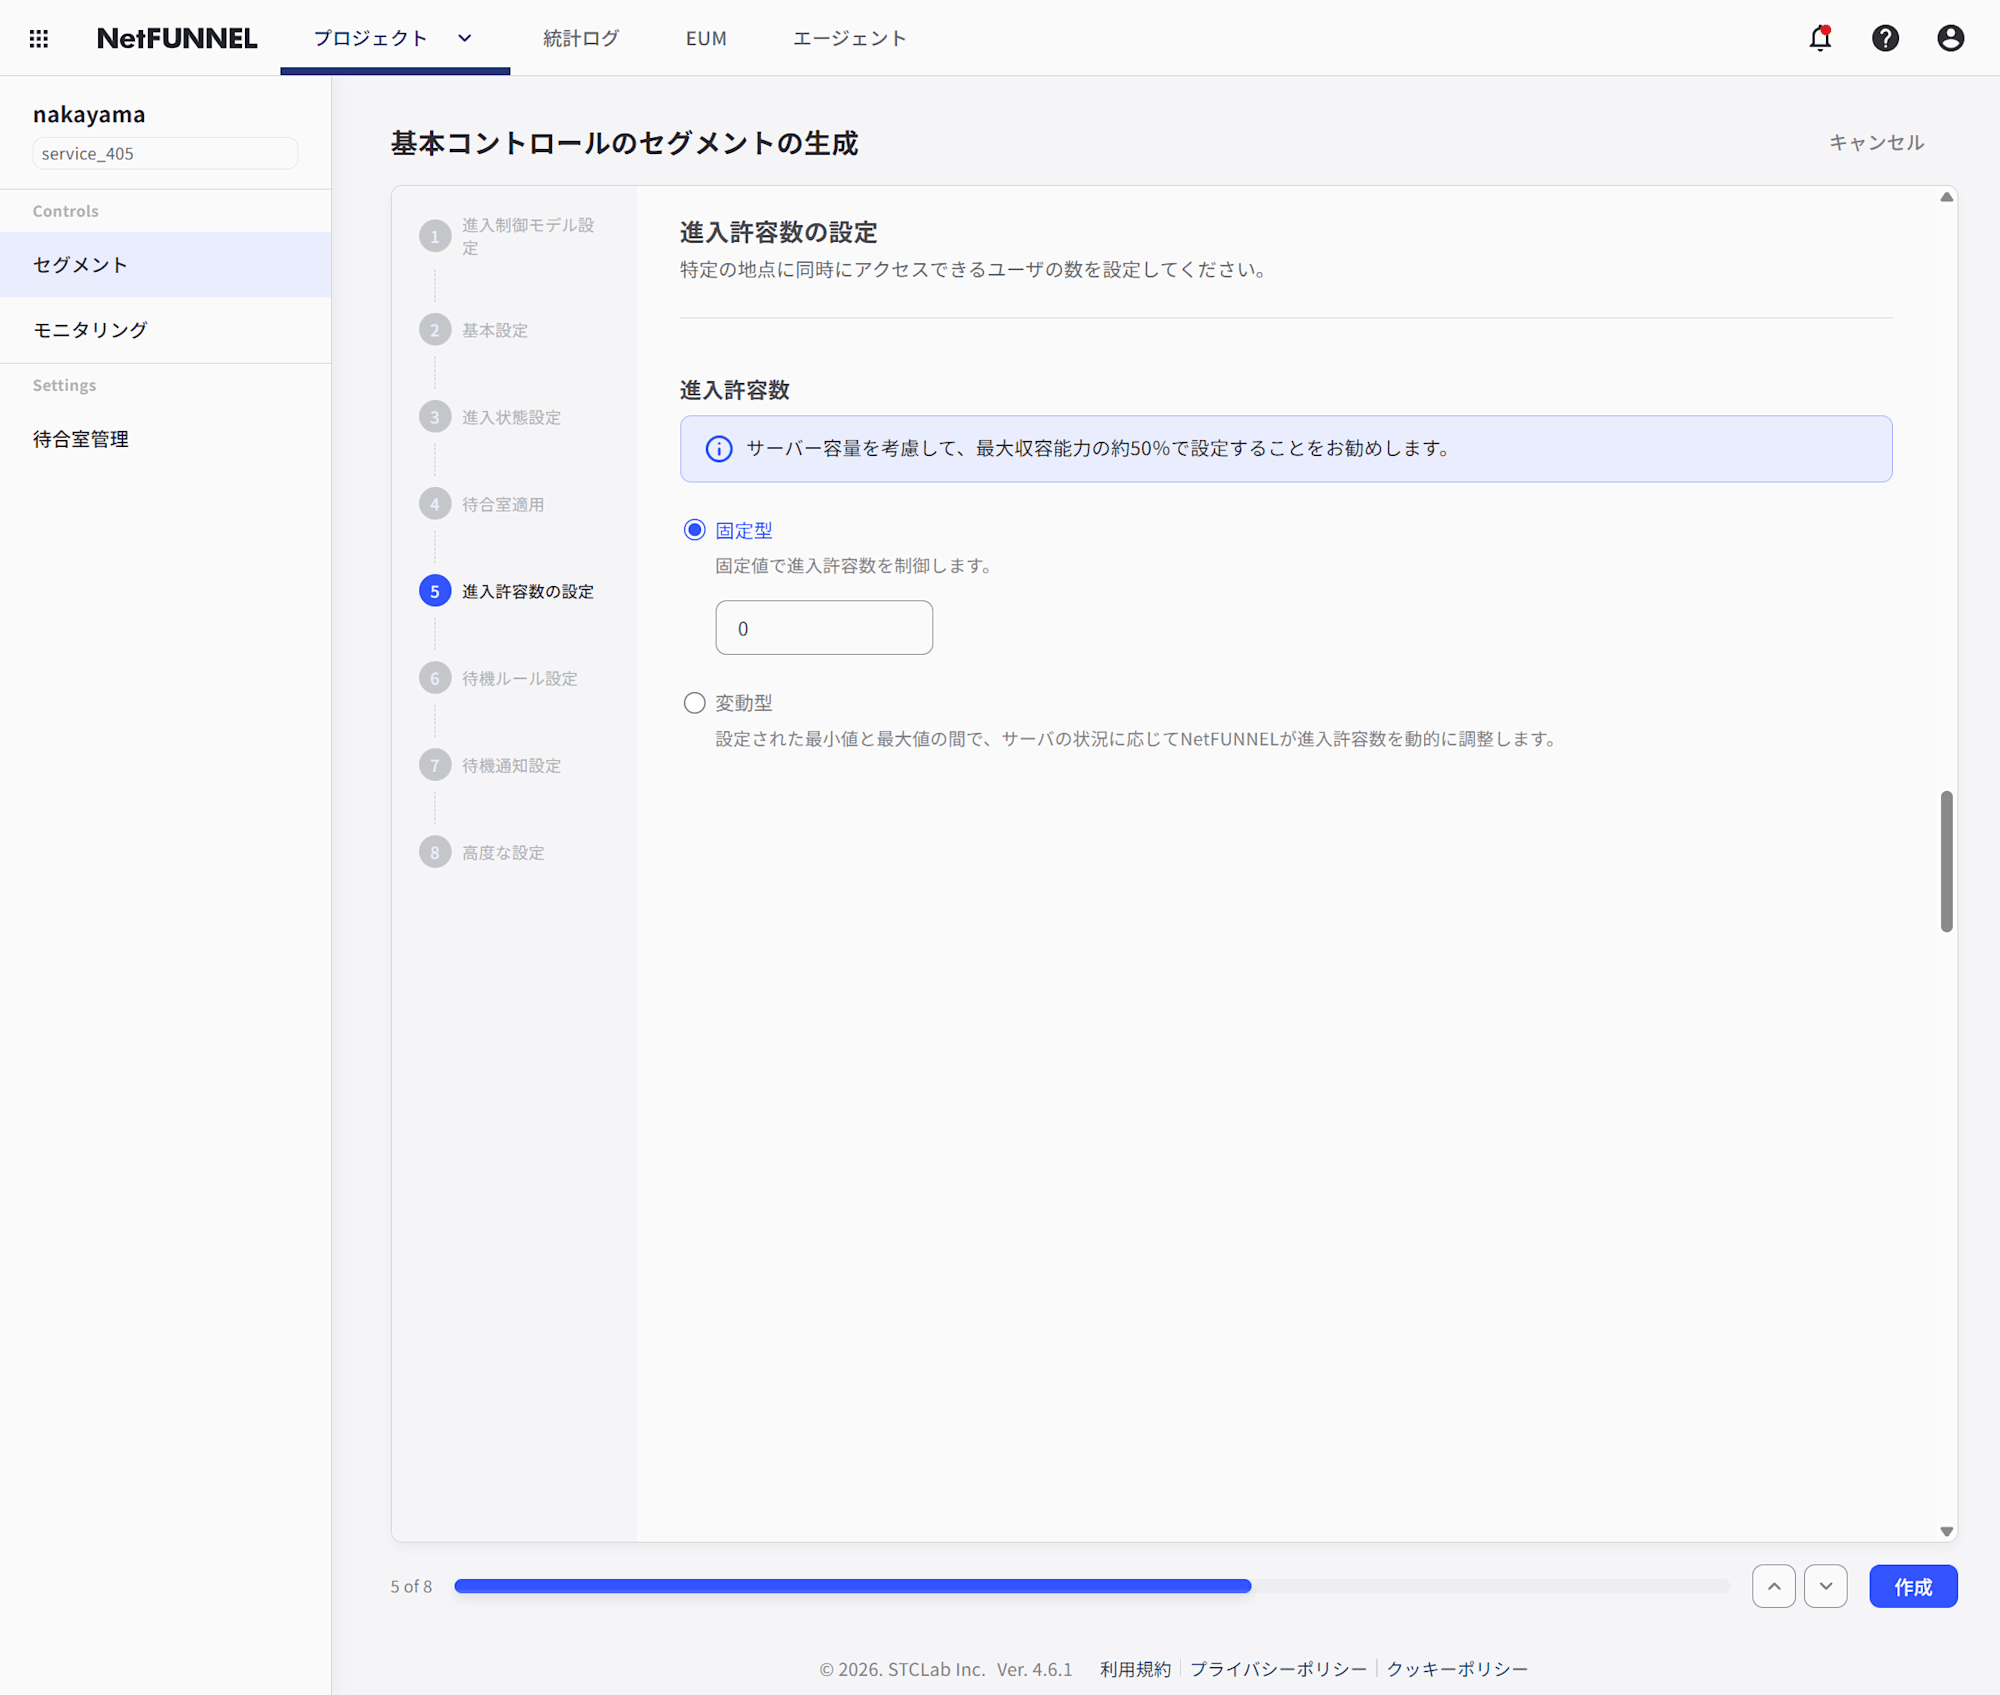Switch to the 統計ログ tab

click(x=581, y=38)
